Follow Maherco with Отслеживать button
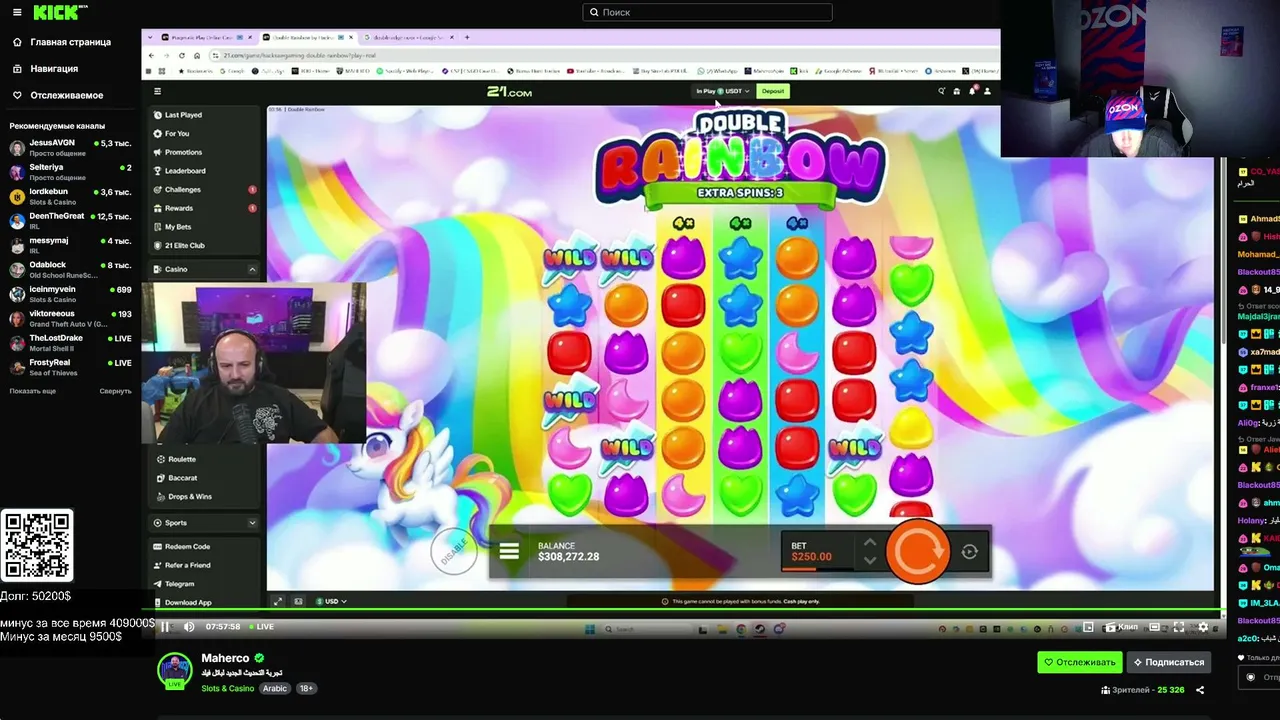Viewport: 1280px width, 720px height. click(x=1080, y=662)
